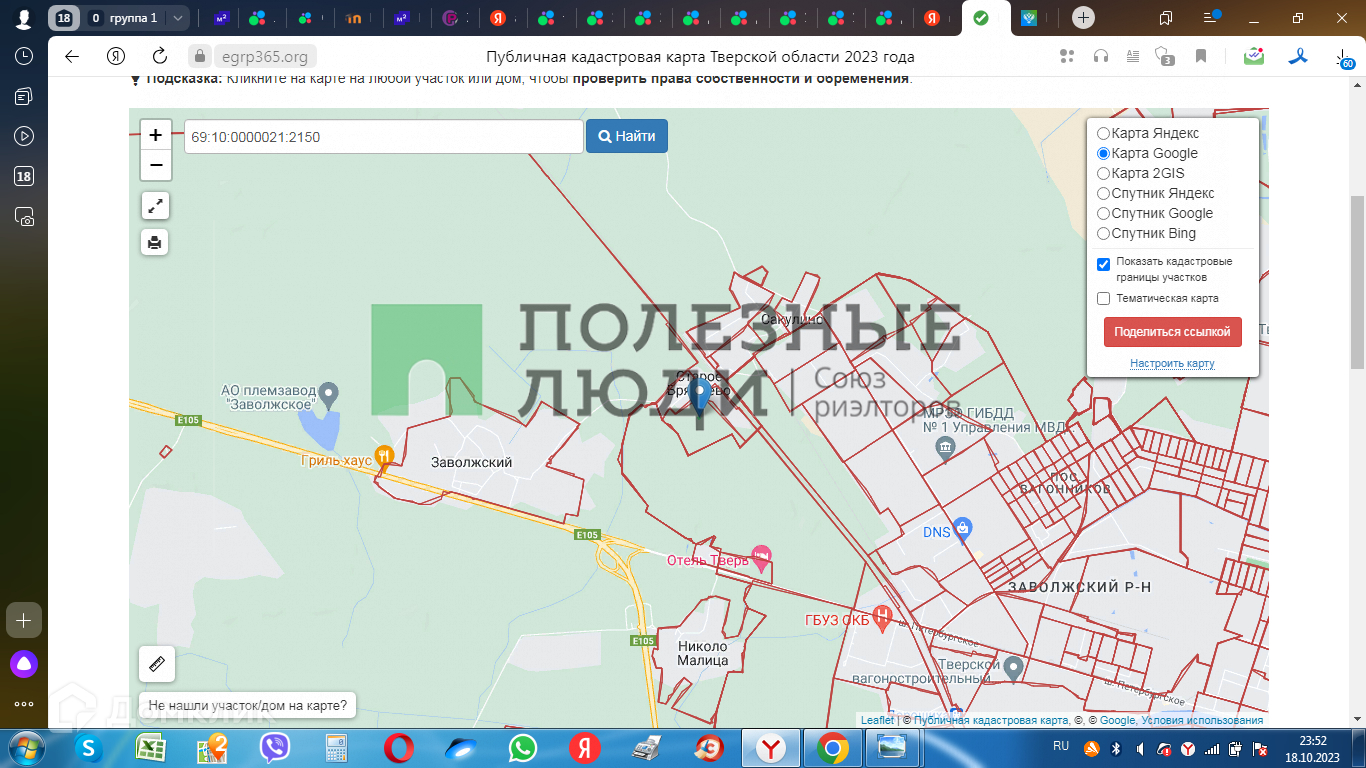Click the Заволжский settlement label
The height and width of the screenshot is (768, 1366).
tap(471, 462)
